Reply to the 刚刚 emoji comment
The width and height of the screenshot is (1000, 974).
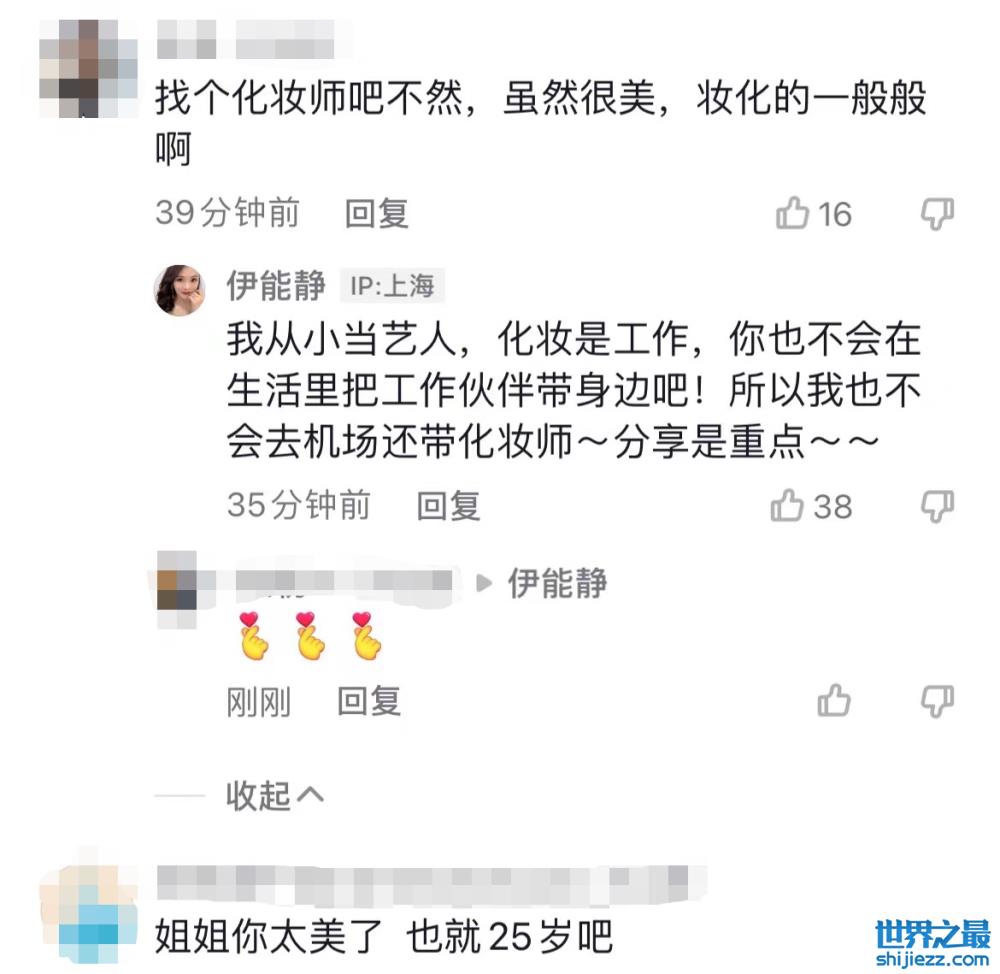pos(369,700)
